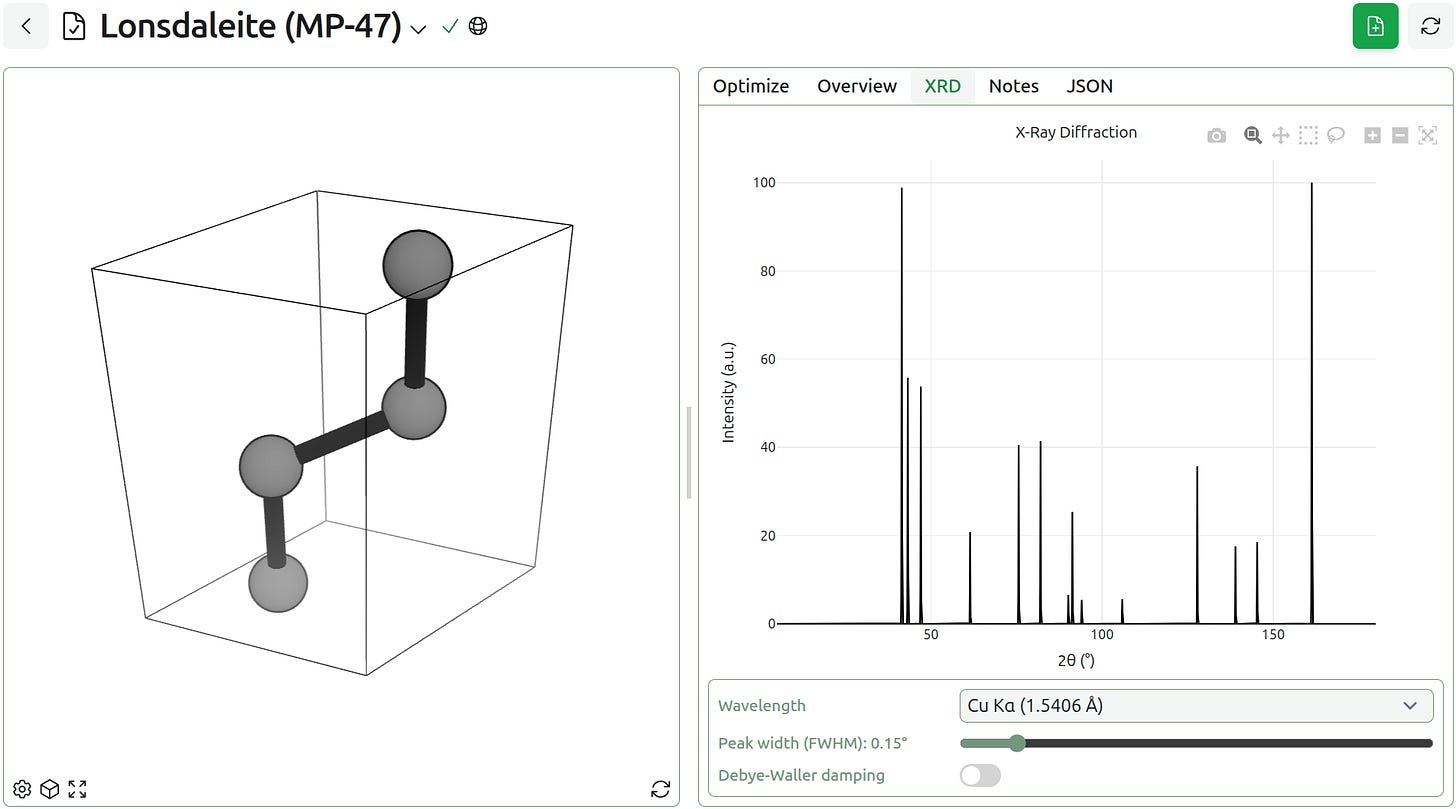Enter fullscreen in the structure viewer
The image size is (1456, 809).
pyautogui.click(x=77, y=789)
